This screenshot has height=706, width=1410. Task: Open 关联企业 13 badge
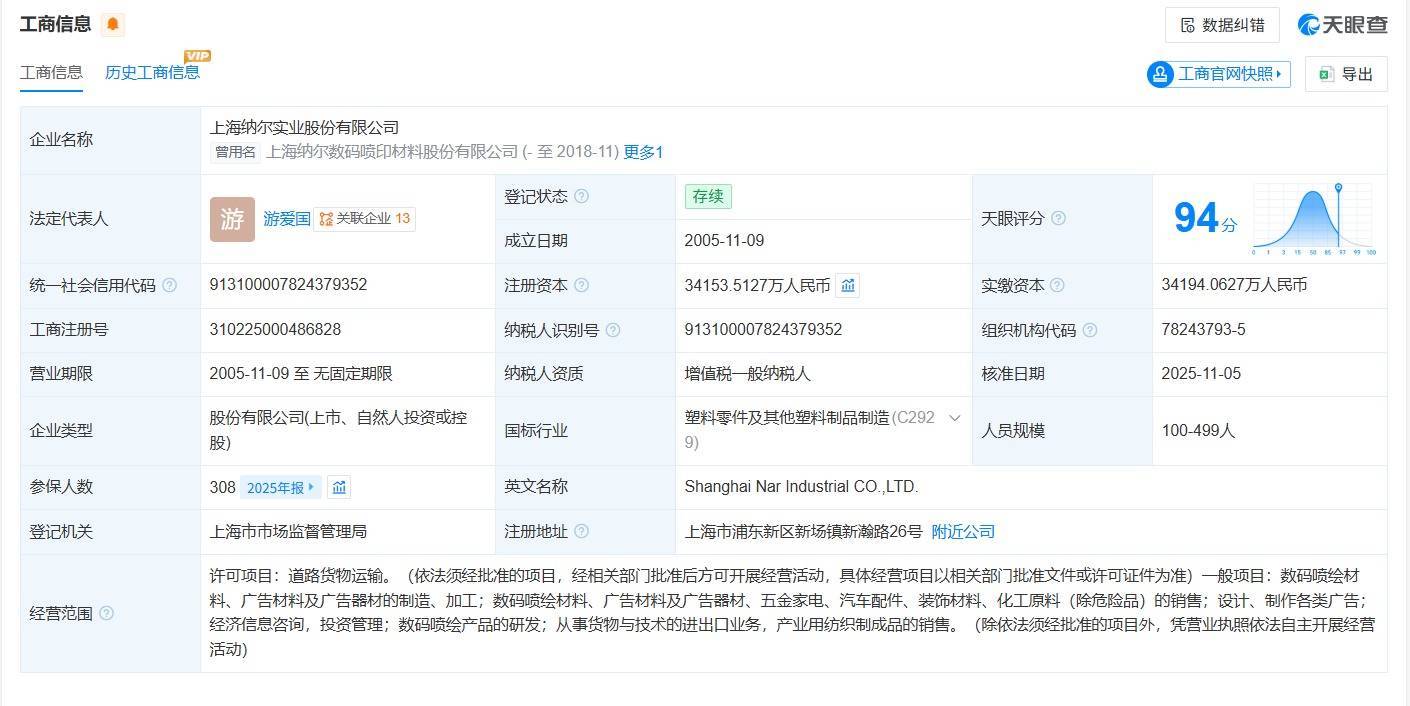point(365,218)
